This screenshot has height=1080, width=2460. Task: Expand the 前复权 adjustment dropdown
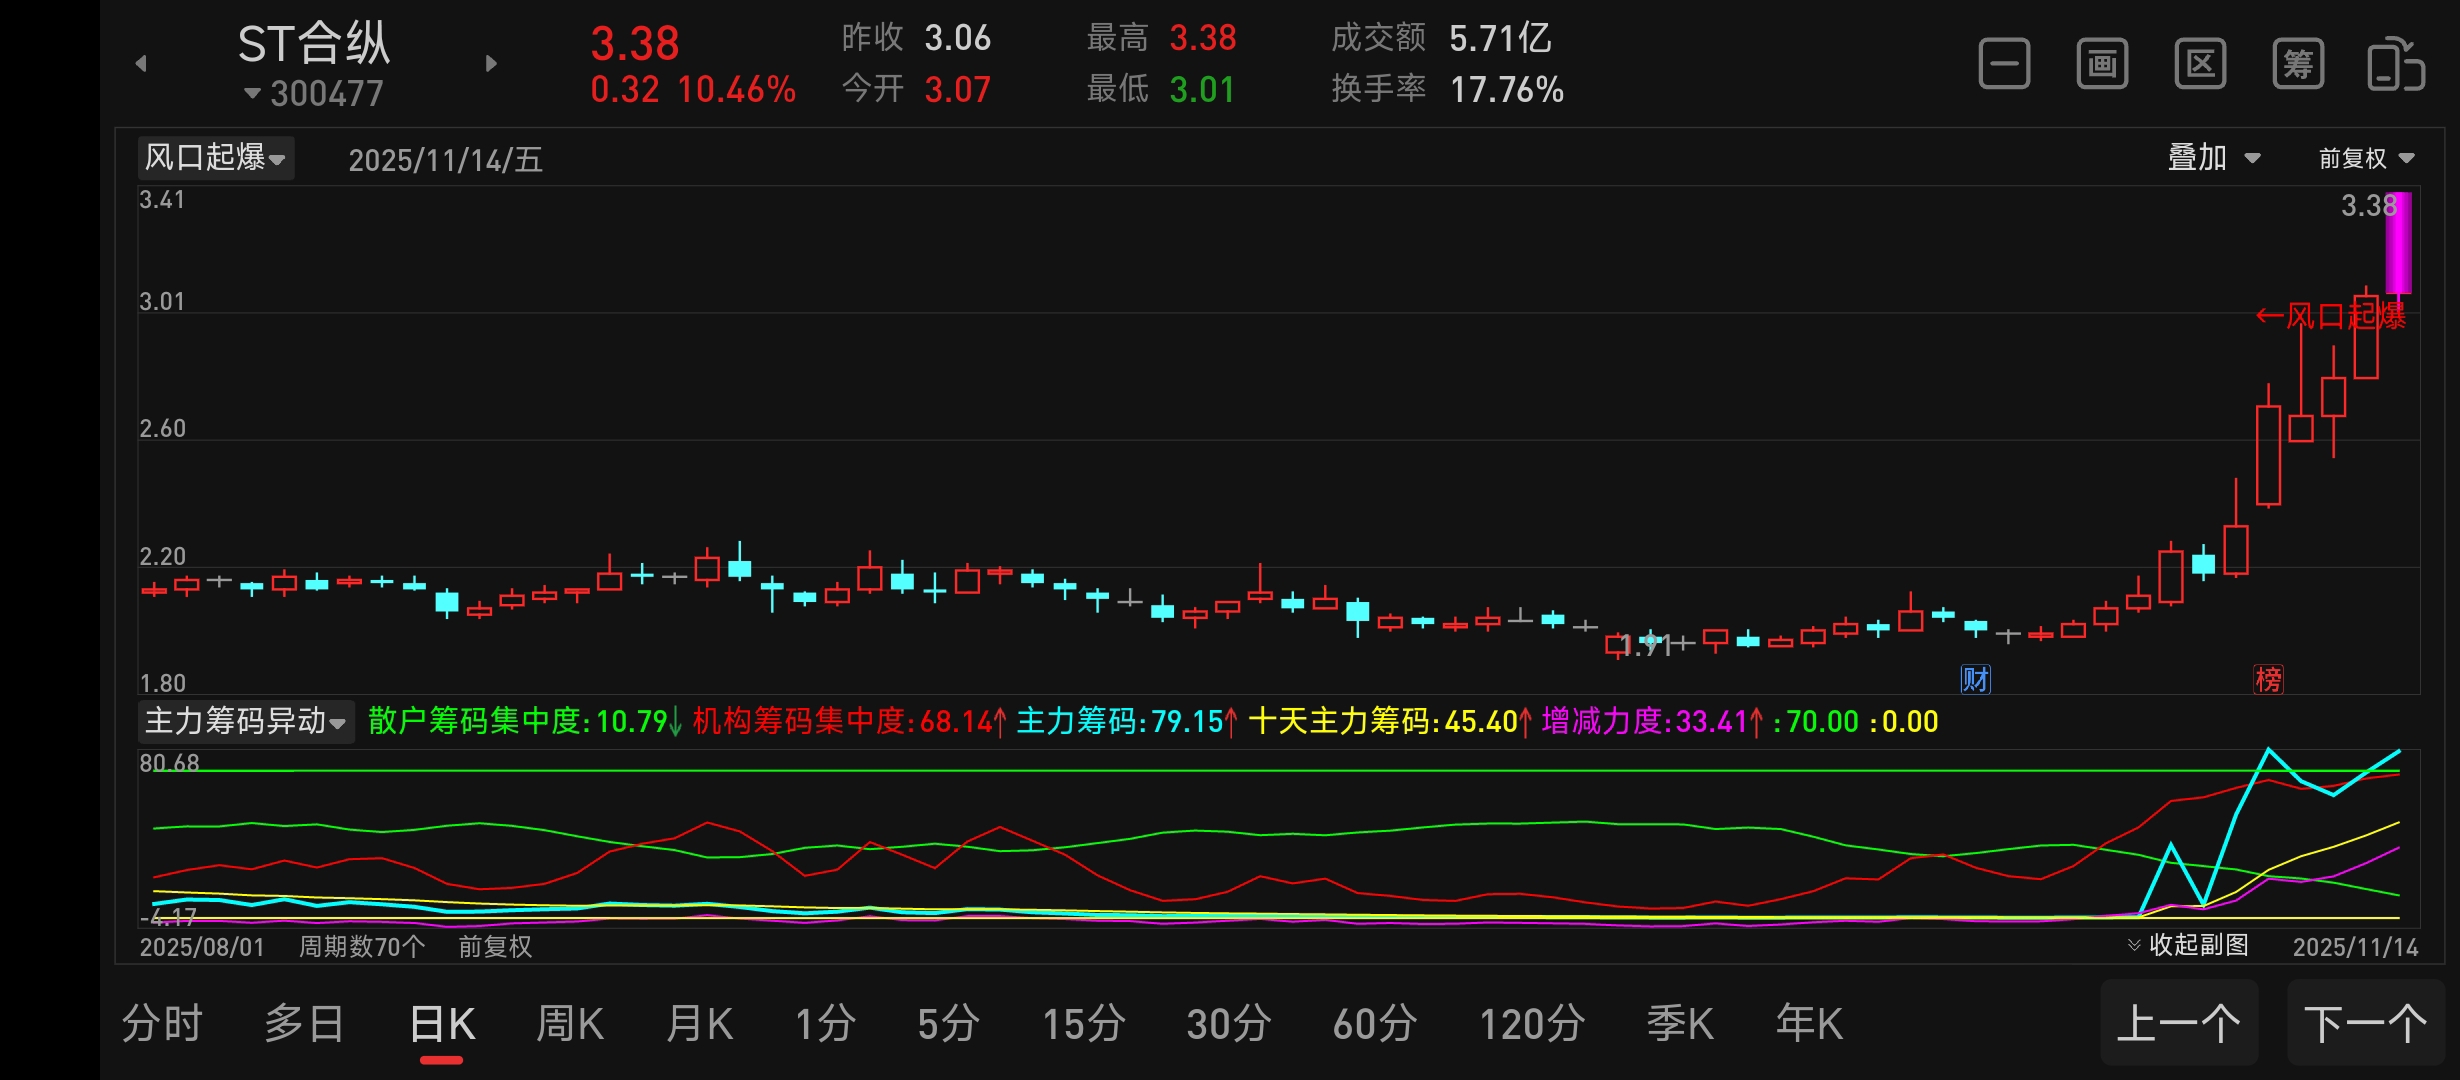2366,158
